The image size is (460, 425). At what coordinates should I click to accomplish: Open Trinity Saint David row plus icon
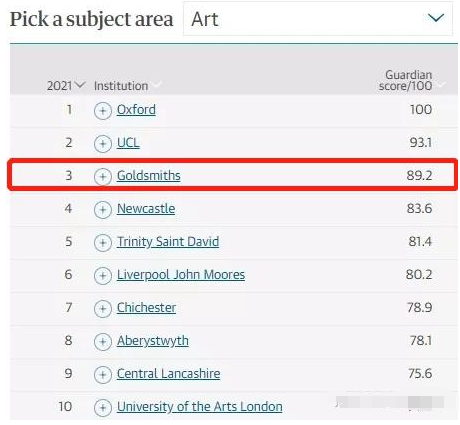pos(103,243)
